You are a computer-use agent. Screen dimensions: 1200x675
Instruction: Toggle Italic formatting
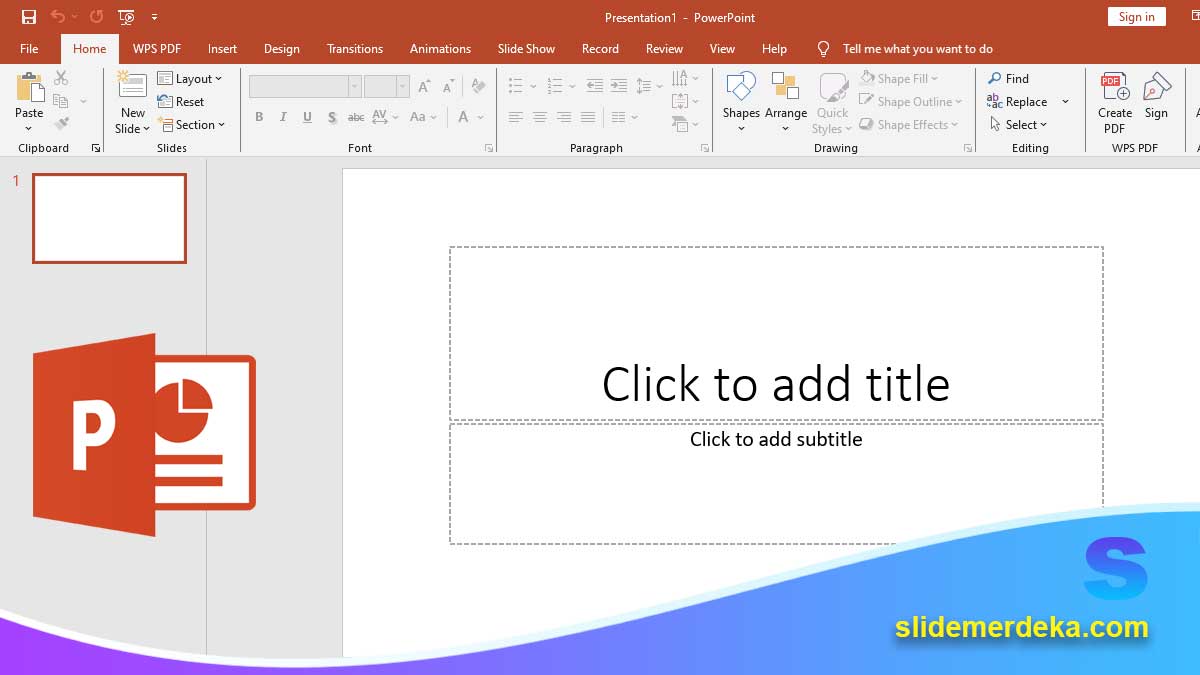(x=283, y=117)
